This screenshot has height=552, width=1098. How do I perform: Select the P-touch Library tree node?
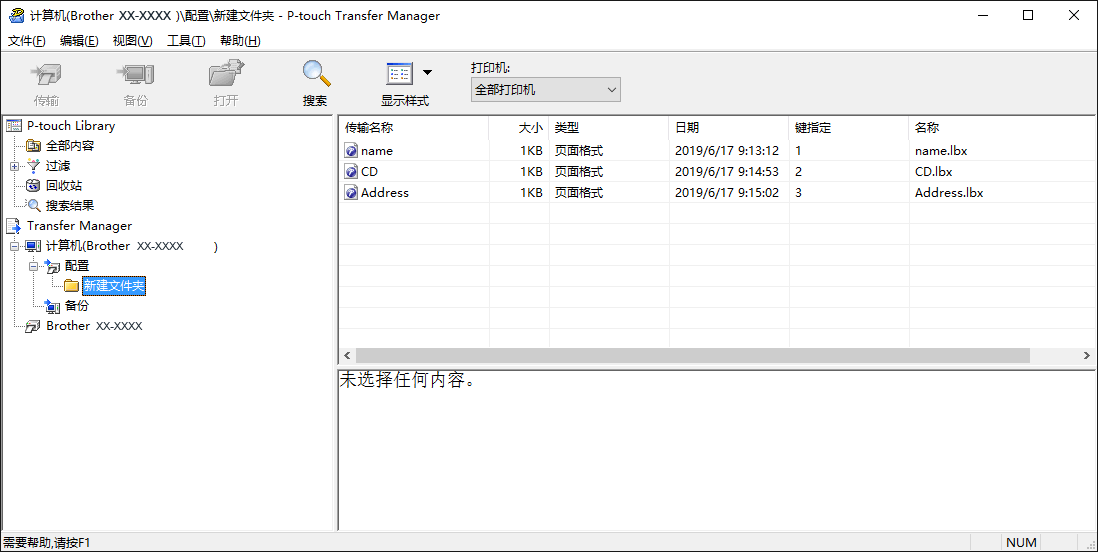(71, 126)
